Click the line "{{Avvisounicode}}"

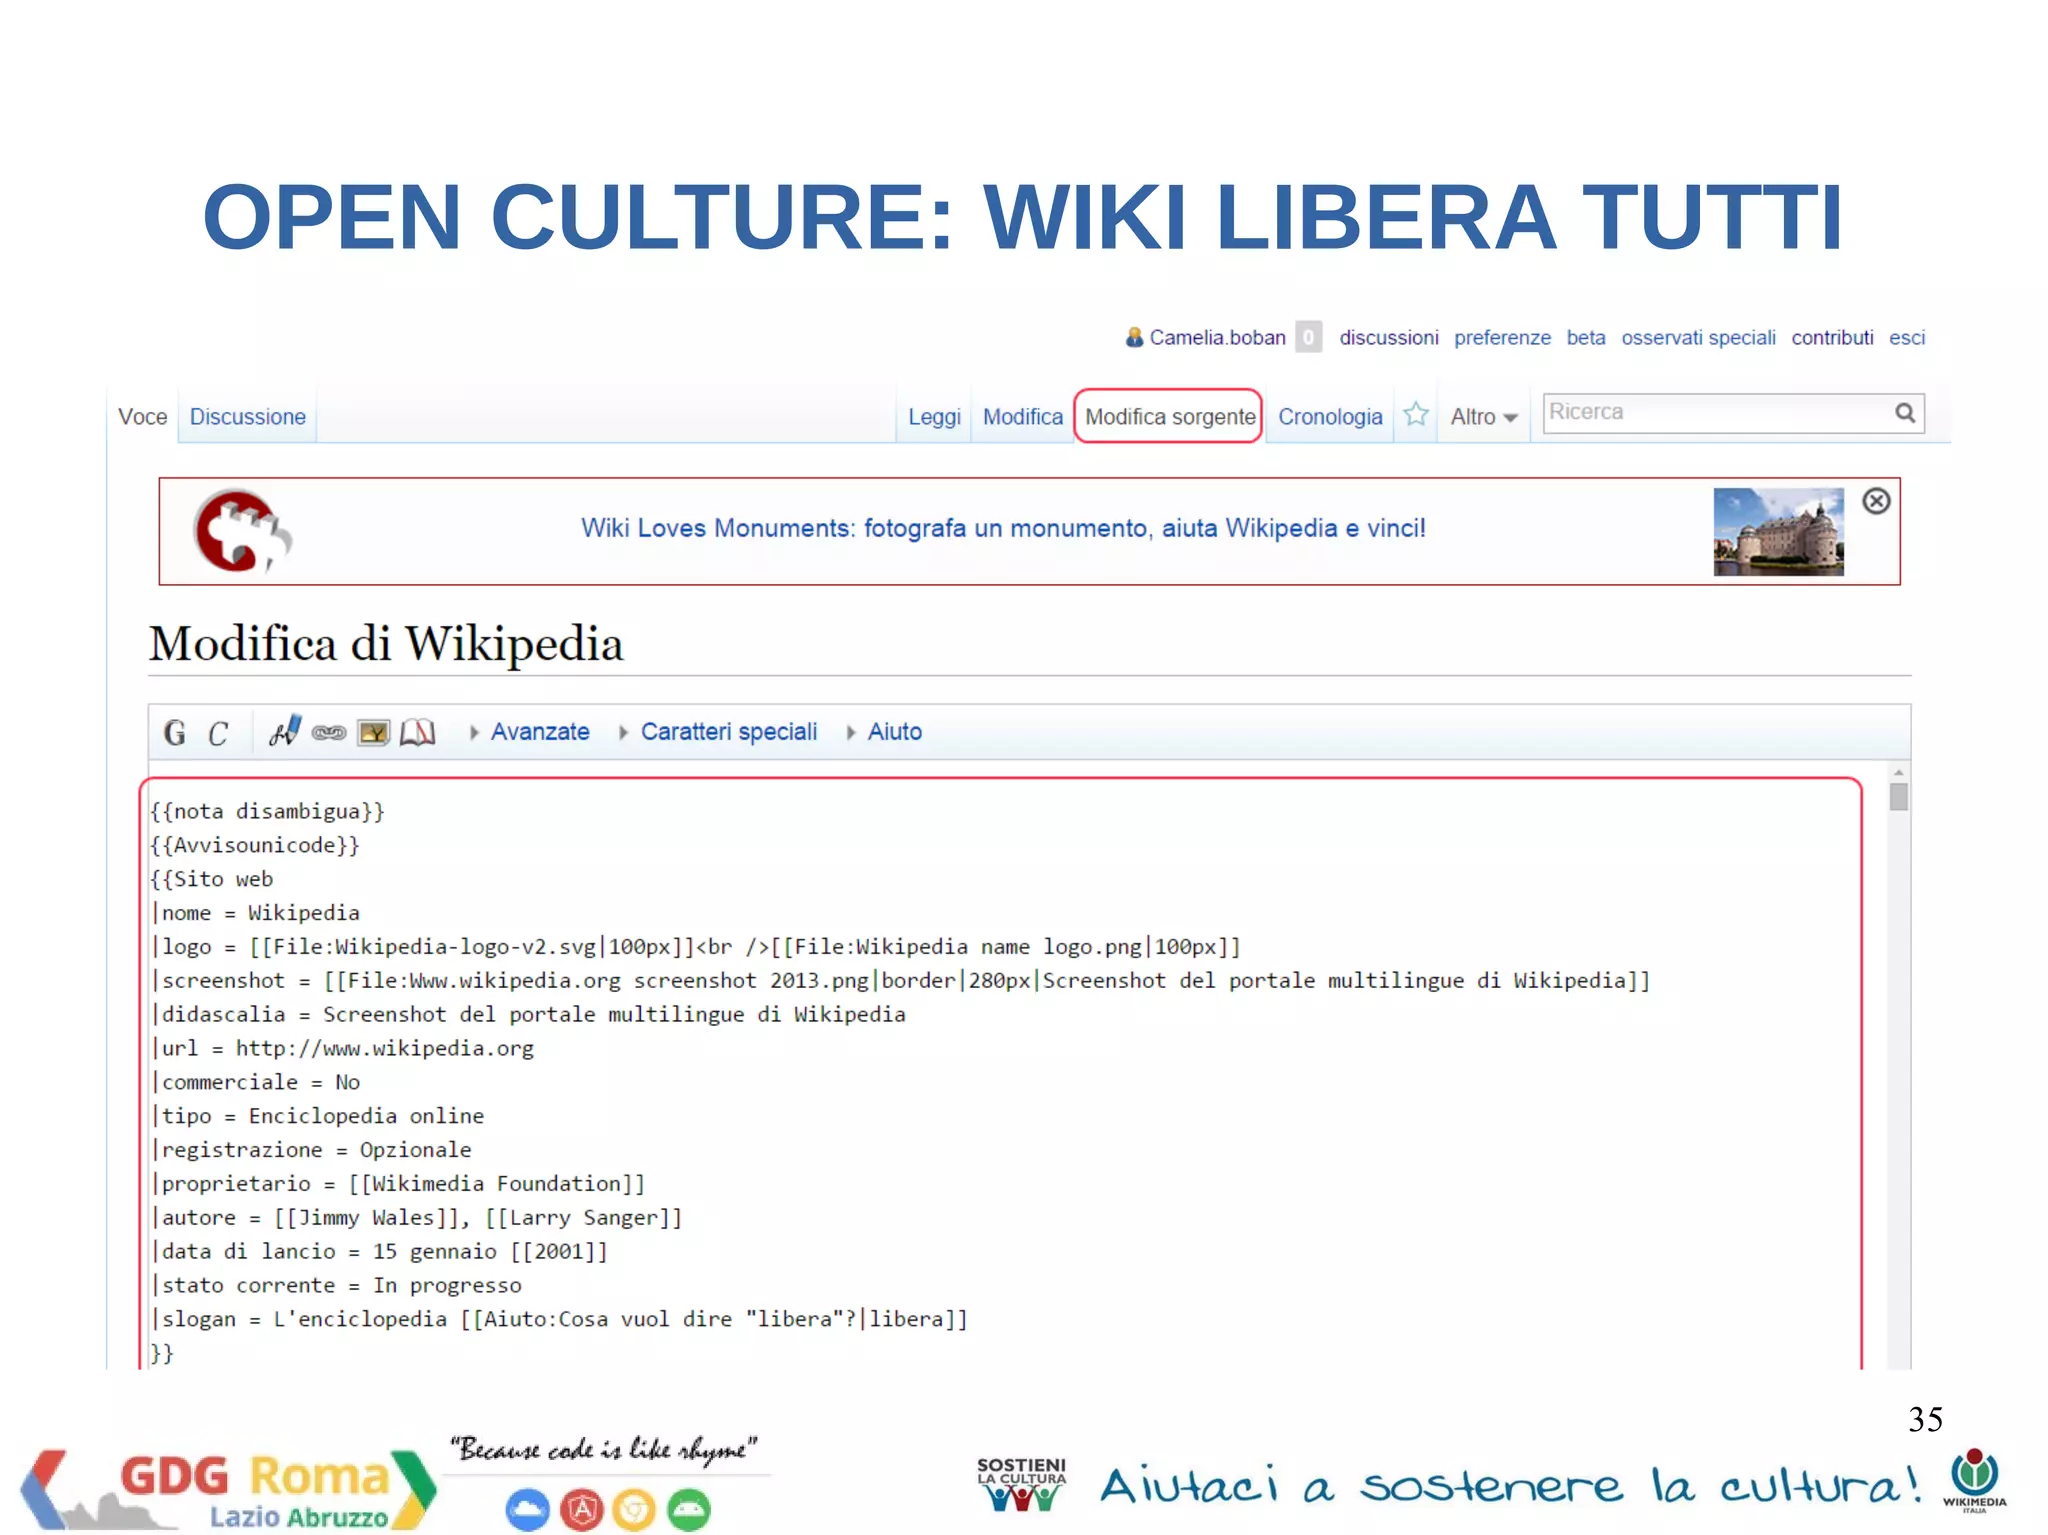[255, 845]
